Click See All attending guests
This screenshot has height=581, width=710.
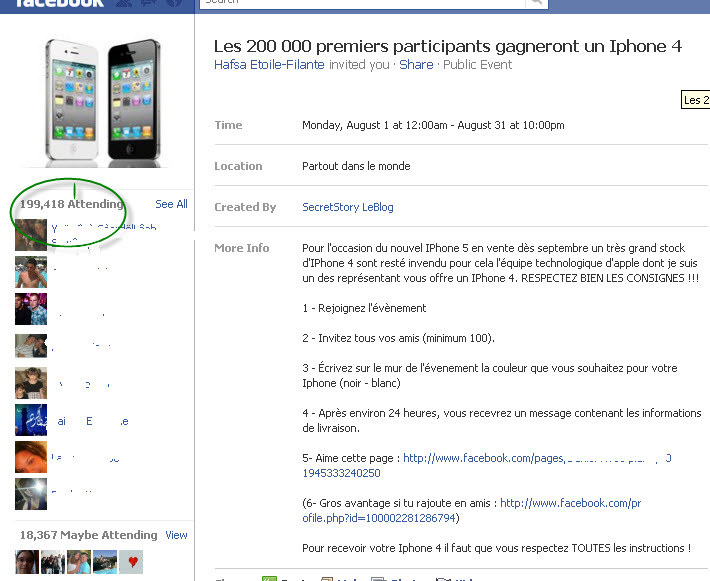point(171,204)
